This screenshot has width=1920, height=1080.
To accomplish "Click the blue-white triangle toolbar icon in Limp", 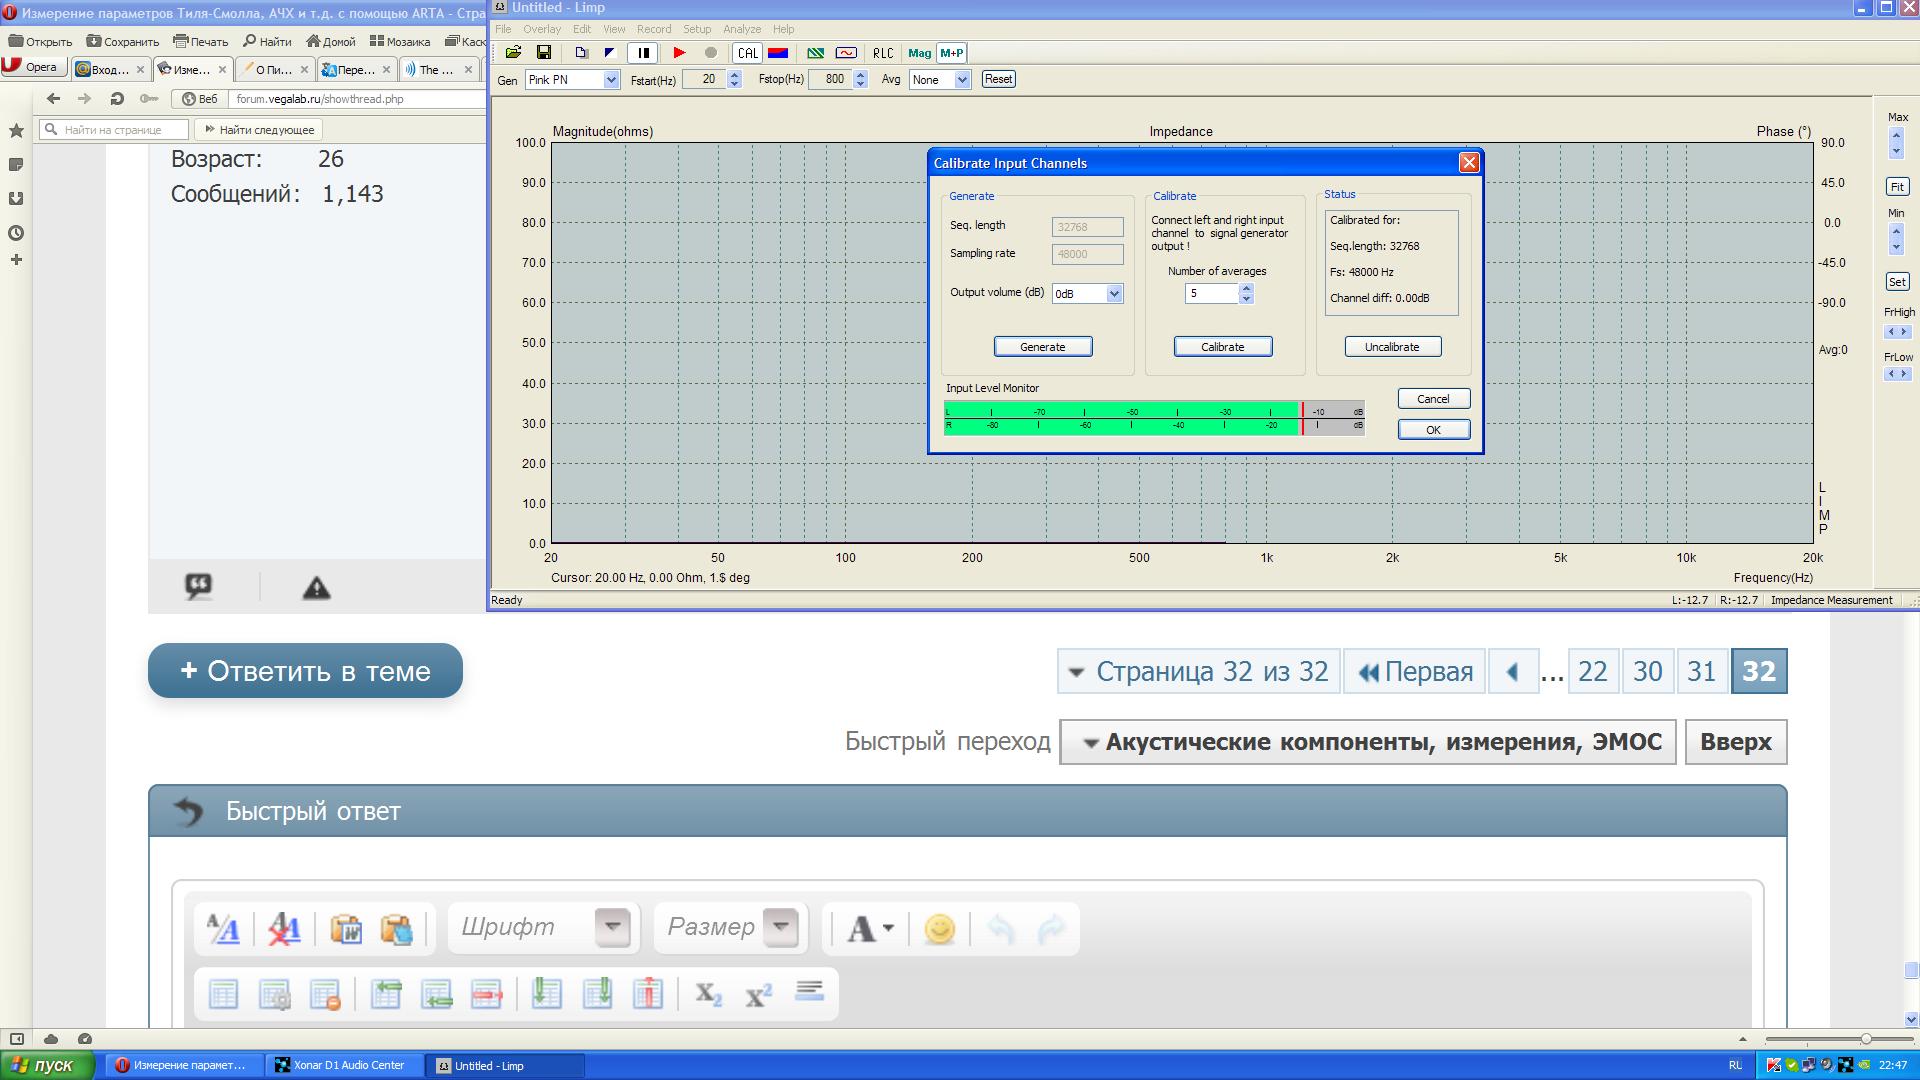I will (x=609, y=53).
